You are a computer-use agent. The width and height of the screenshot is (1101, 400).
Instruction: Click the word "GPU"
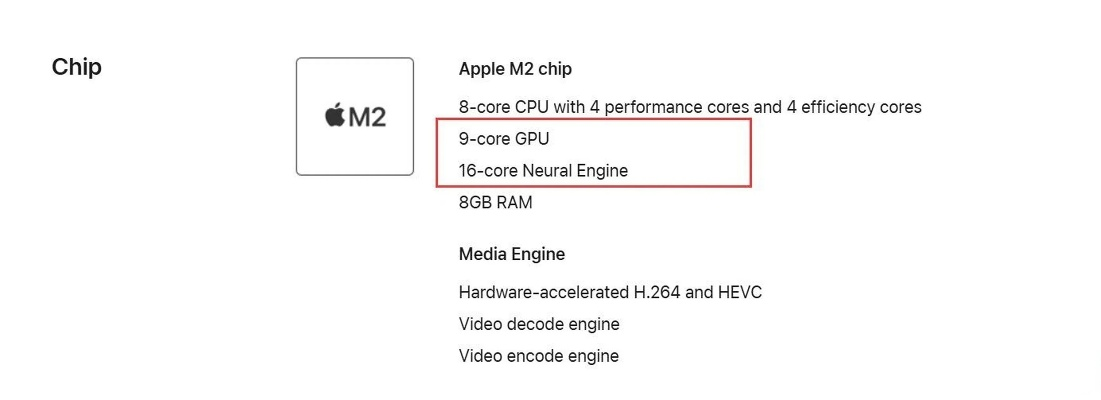pos(531,139)
